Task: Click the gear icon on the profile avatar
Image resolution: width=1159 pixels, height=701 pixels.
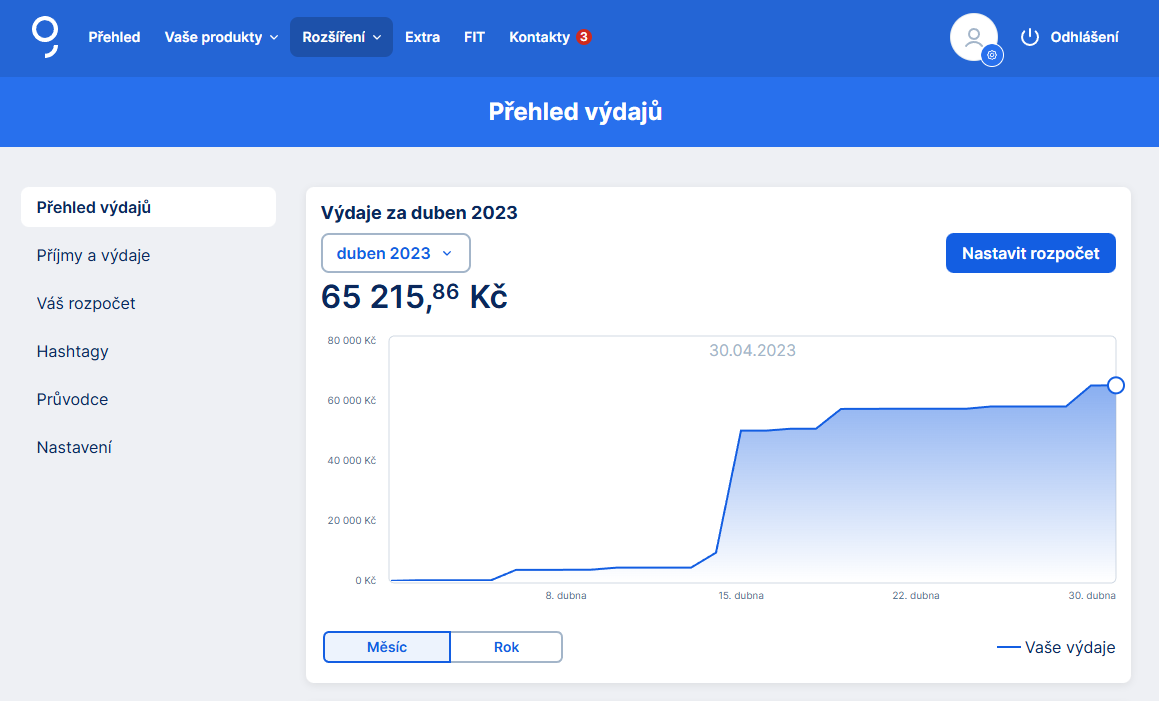Action: click(x=991, y=55)
